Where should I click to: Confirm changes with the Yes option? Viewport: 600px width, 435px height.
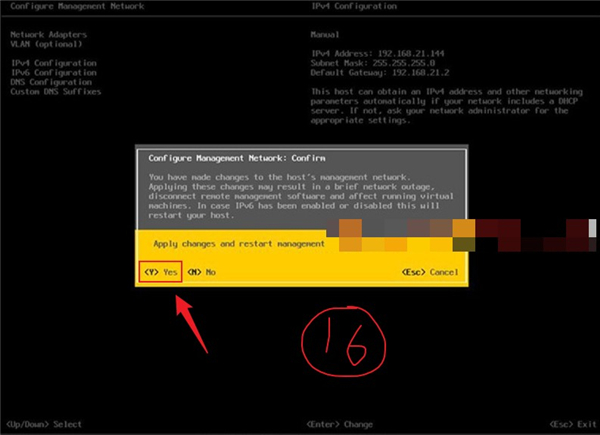(161, 272)
